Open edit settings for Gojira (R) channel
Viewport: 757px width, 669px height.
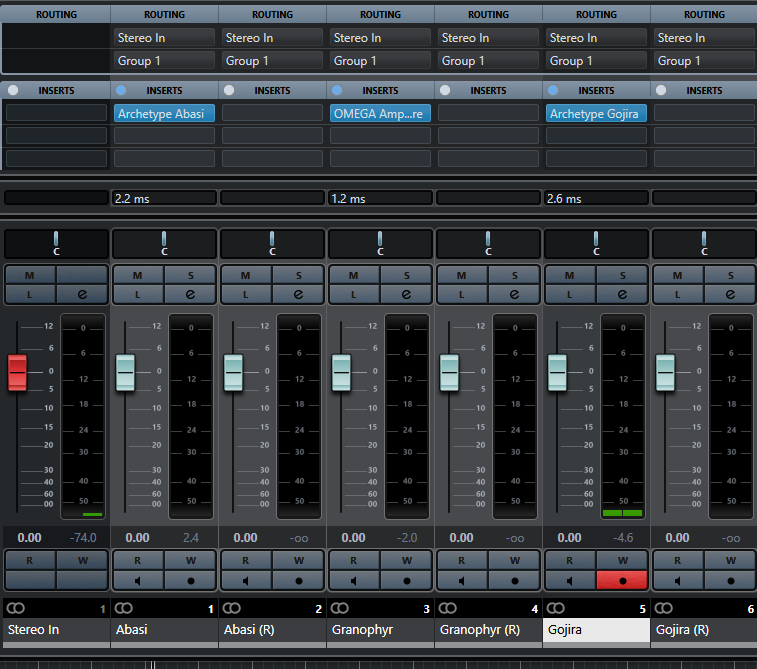click(730, 294)
